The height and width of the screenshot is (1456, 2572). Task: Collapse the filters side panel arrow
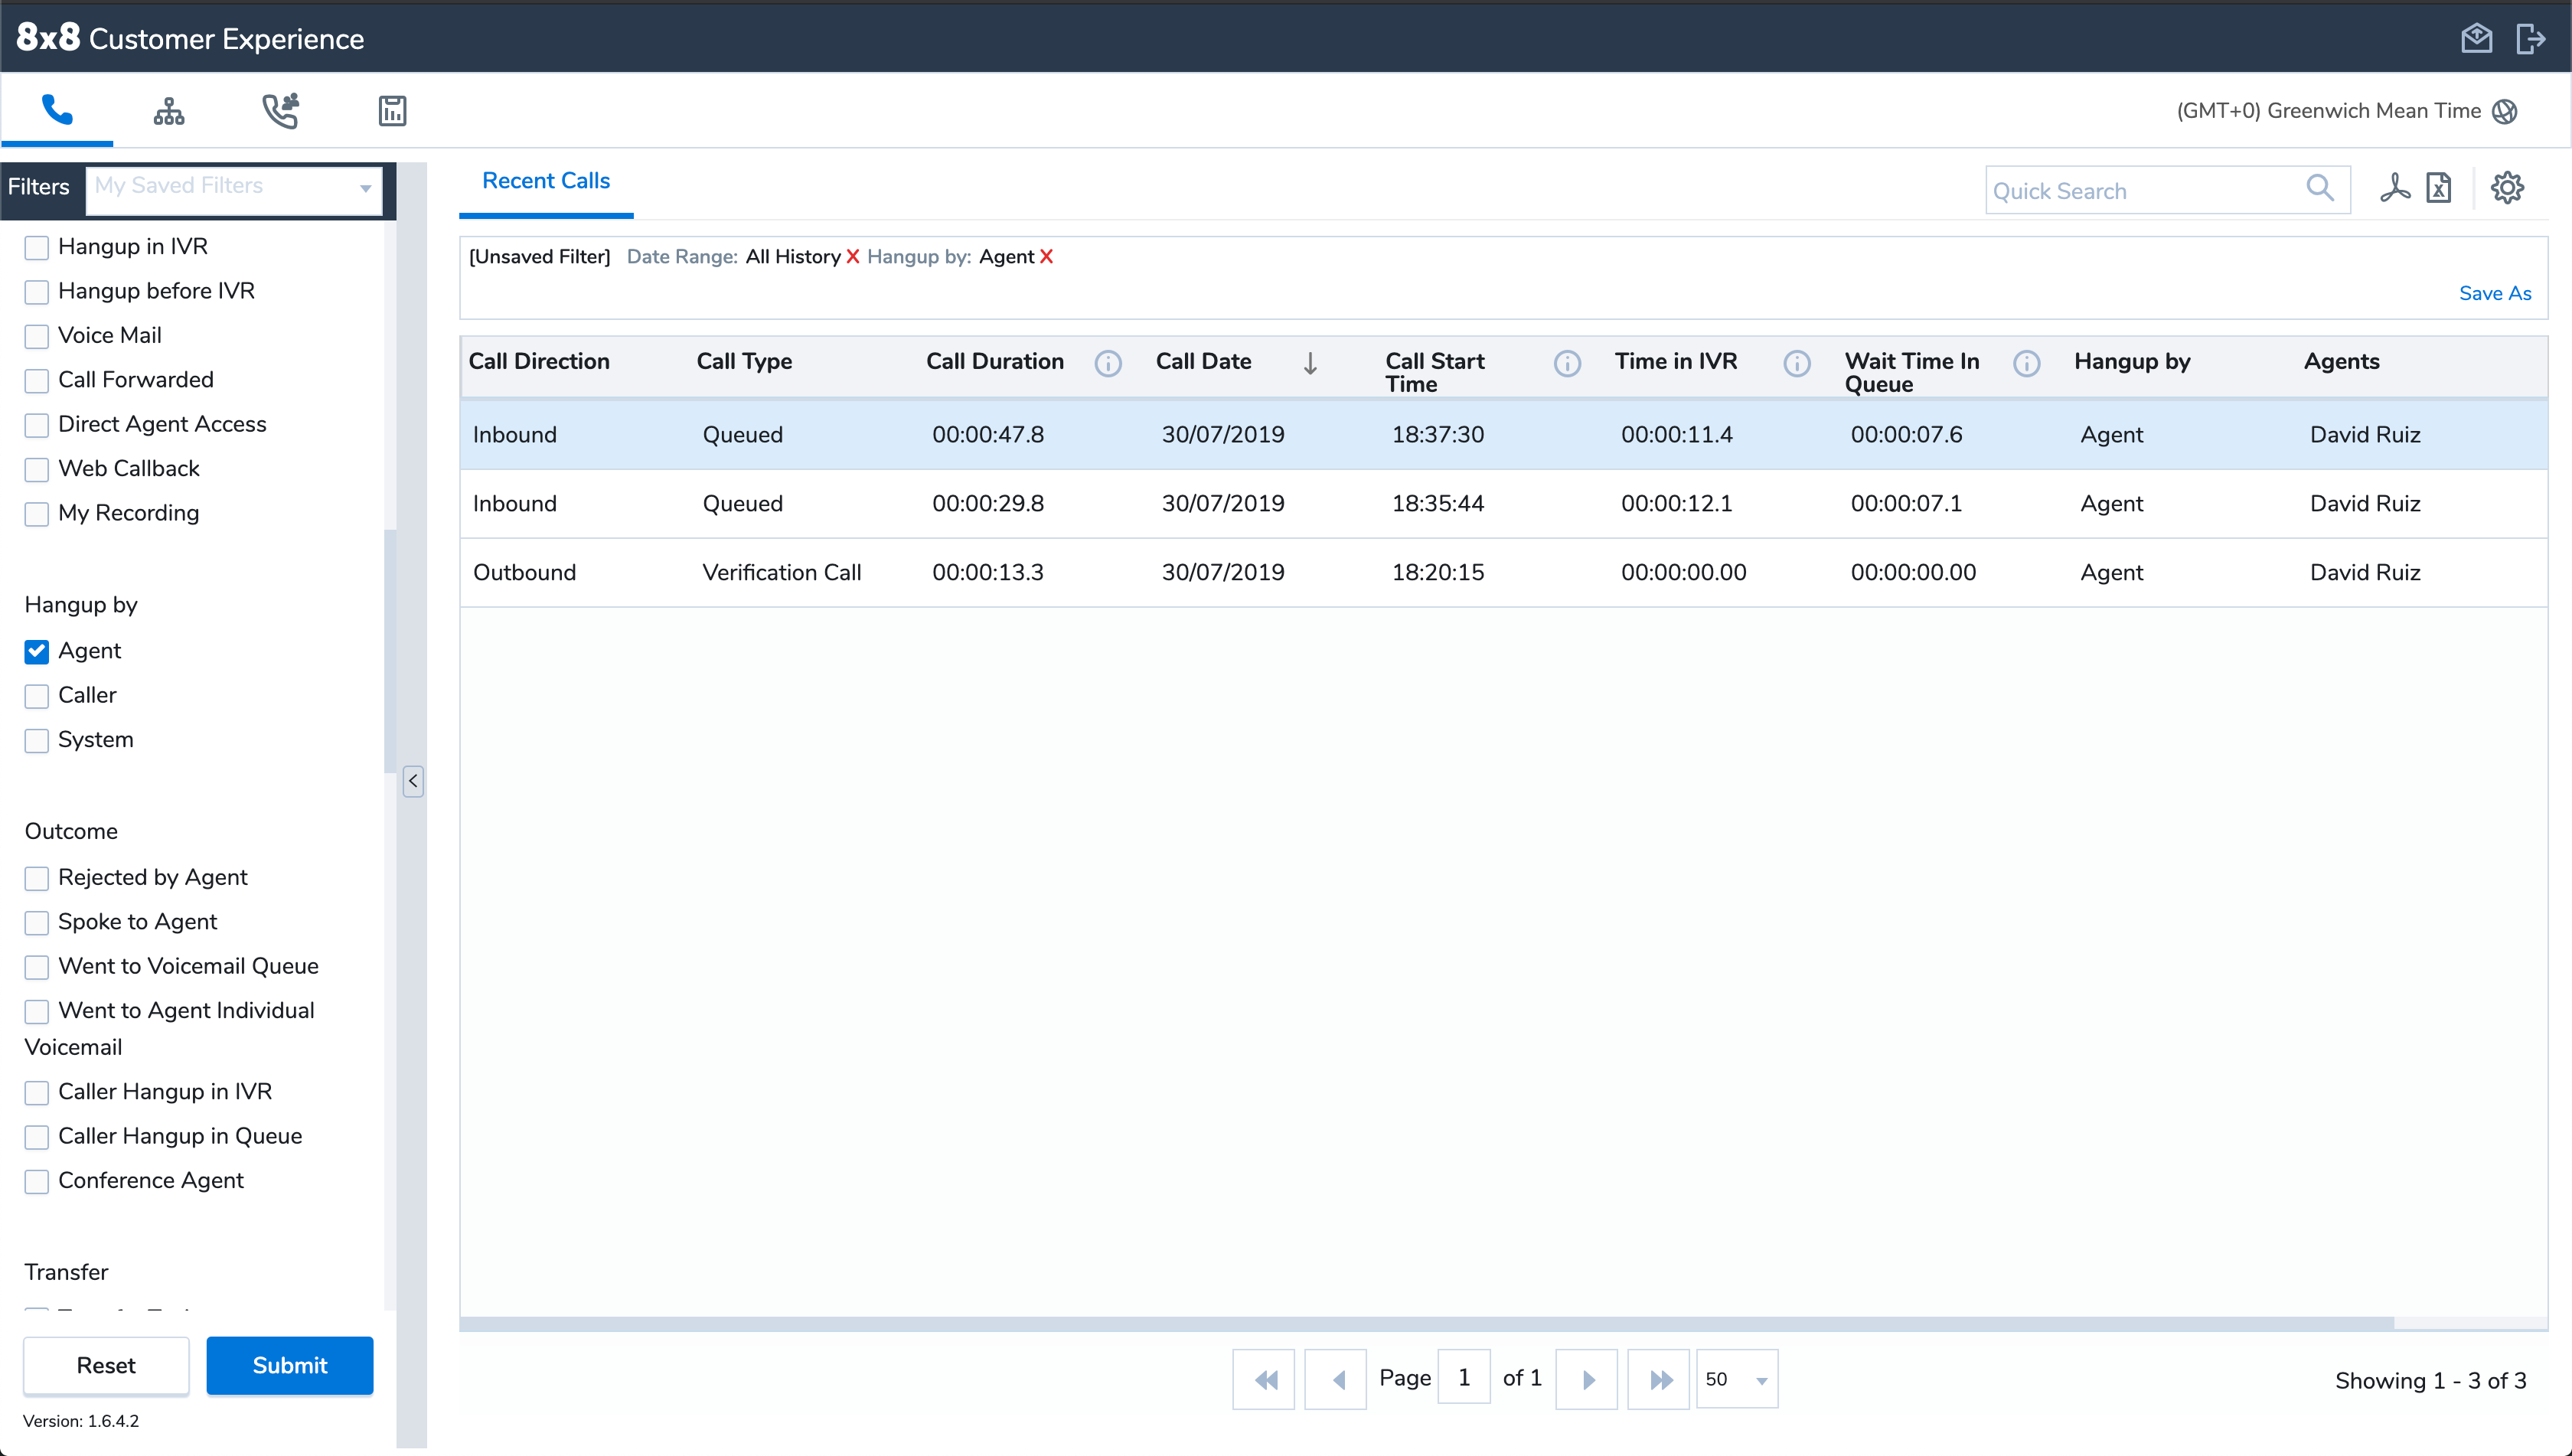413,780
